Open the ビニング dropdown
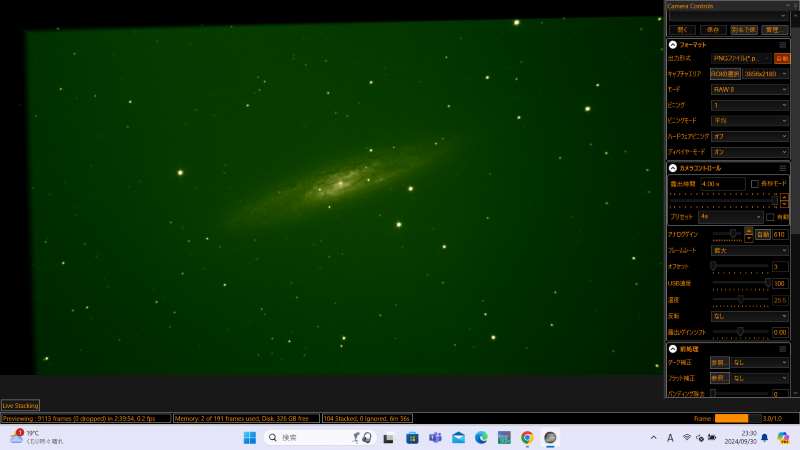 click(750, 104)
